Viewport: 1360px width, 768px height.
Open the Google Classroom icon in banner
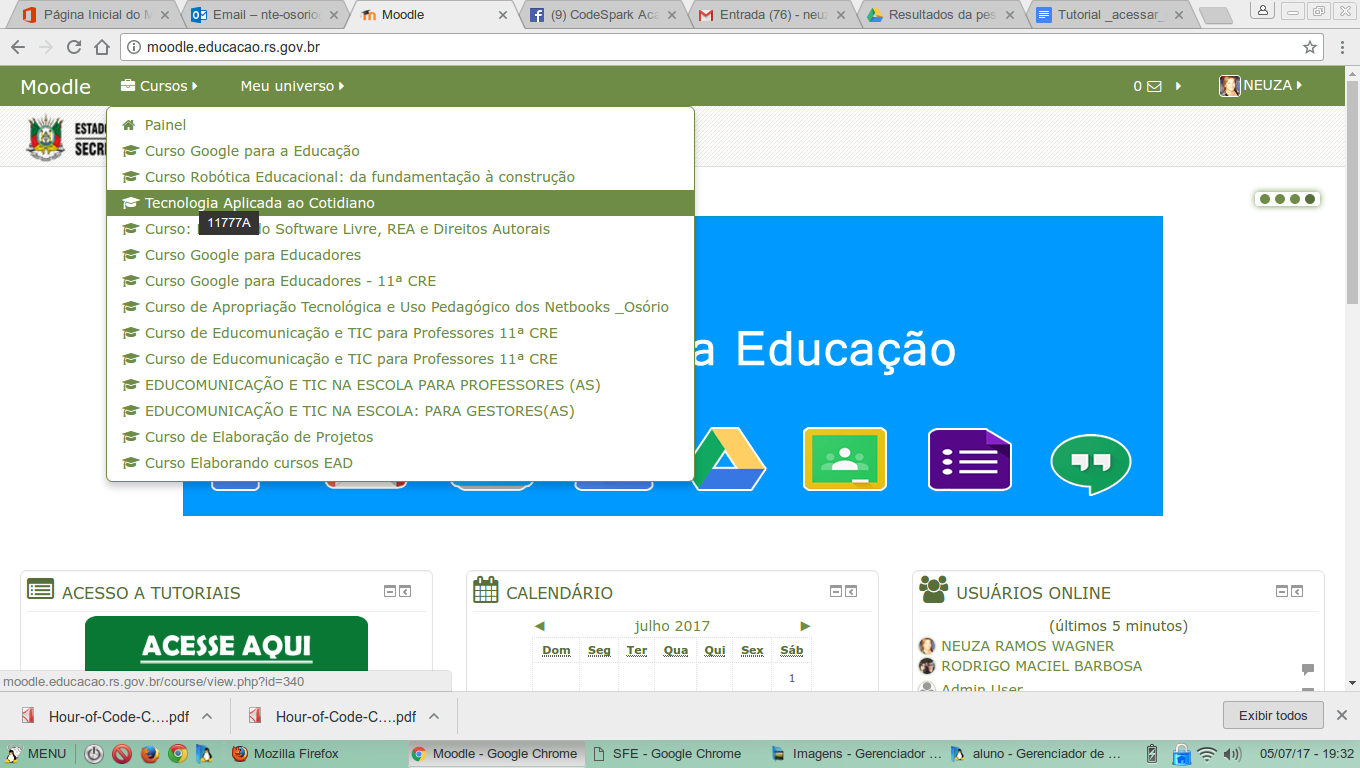(845, 458)
